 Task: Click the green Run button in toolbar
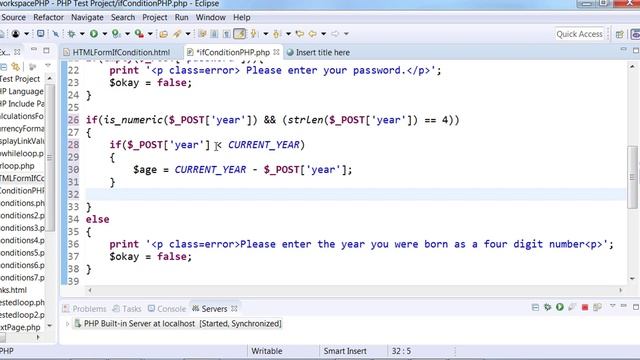[94, 34]
